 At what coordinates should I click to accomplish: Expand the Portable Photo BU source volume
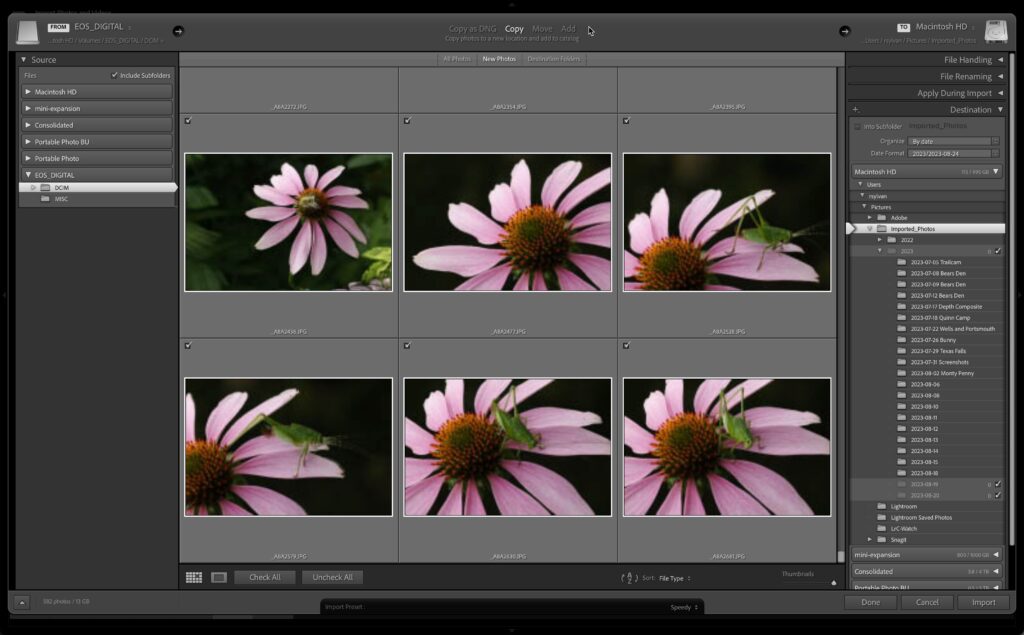click(x=28, y=142)
